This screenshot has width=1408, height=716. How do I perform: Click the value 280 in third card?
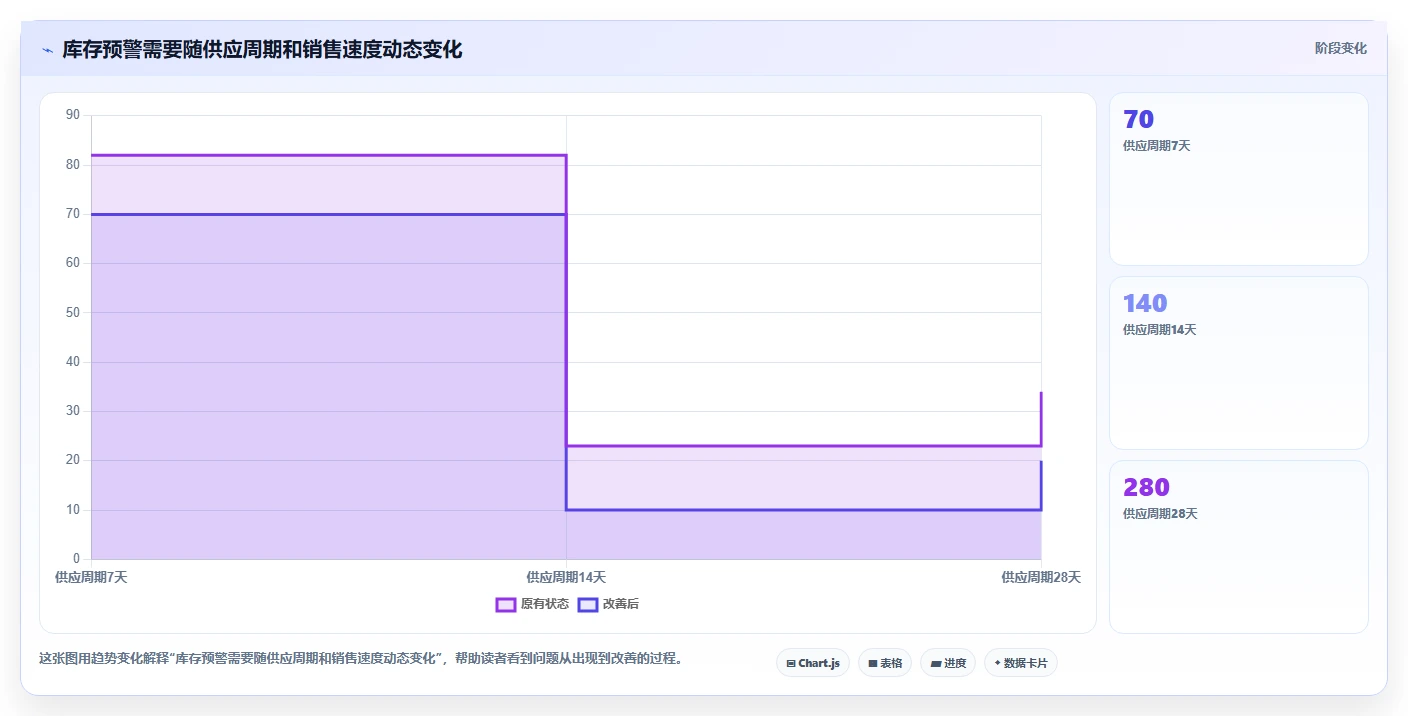click(1146, 488)
